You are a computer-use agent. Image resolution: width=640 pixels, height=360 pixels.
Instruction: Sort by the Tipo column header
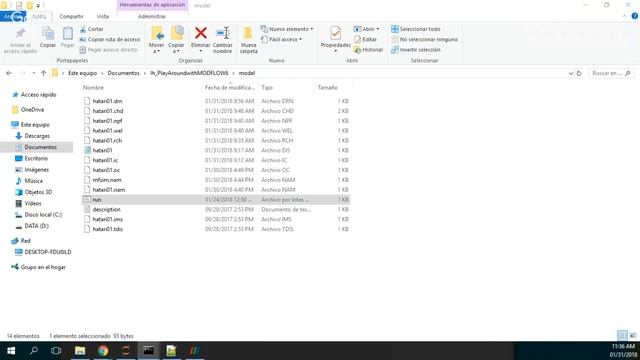[267, 87]
